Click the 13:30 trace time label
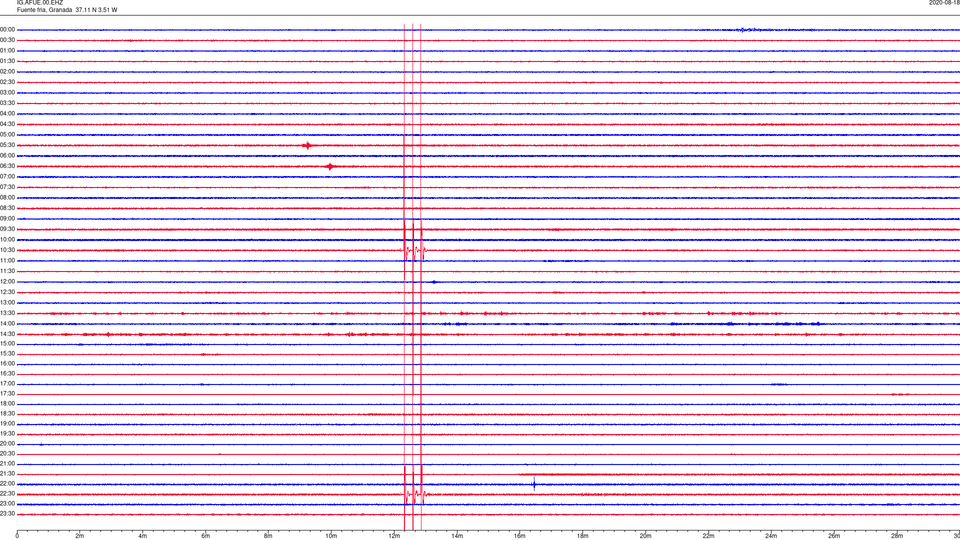This screenshot has width=960, height=540. click(x=7, y=313)
